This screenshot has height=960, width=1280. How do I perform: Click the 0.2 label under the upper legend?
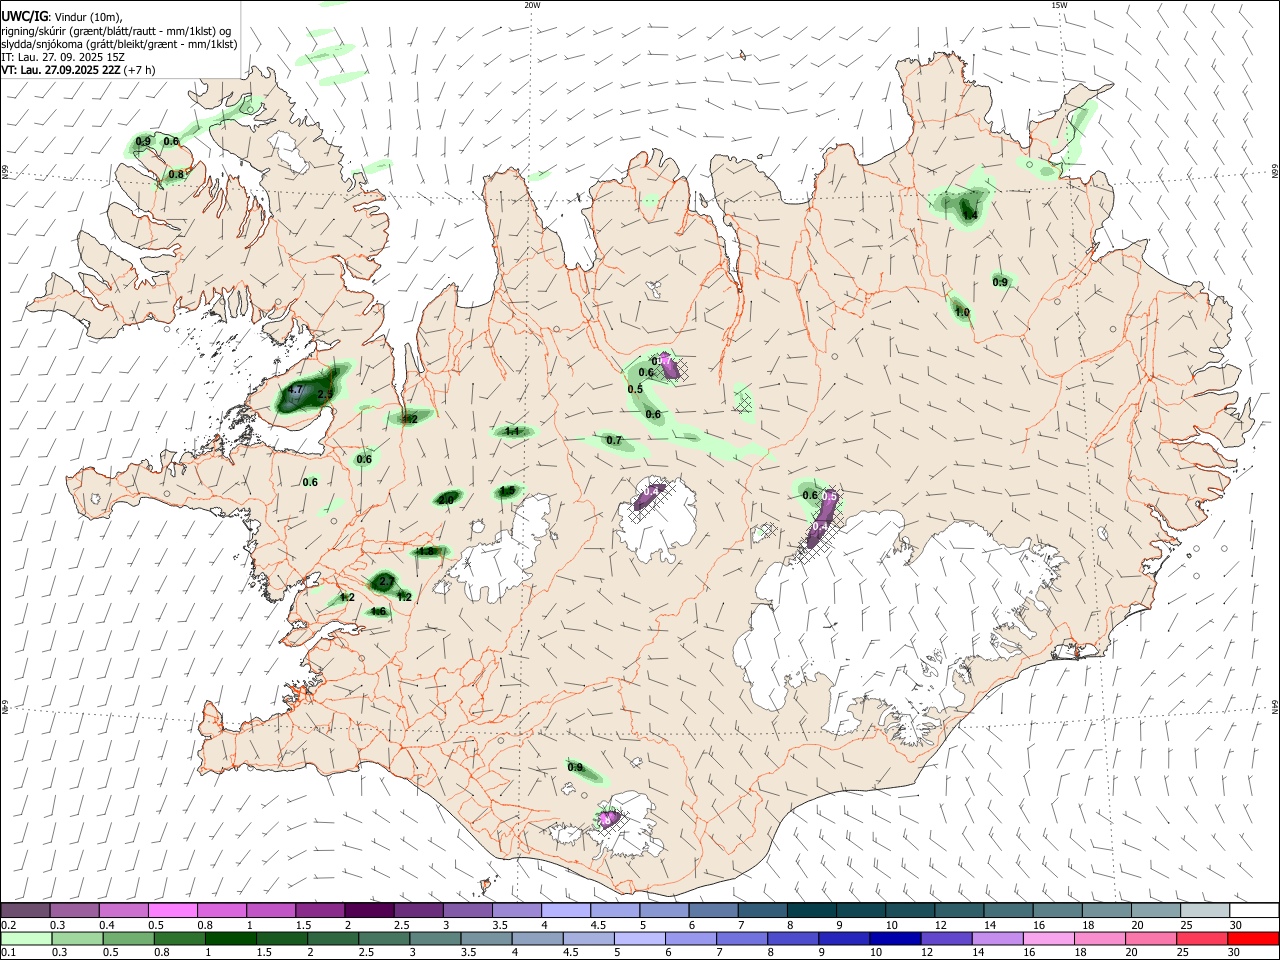(9, 925)
